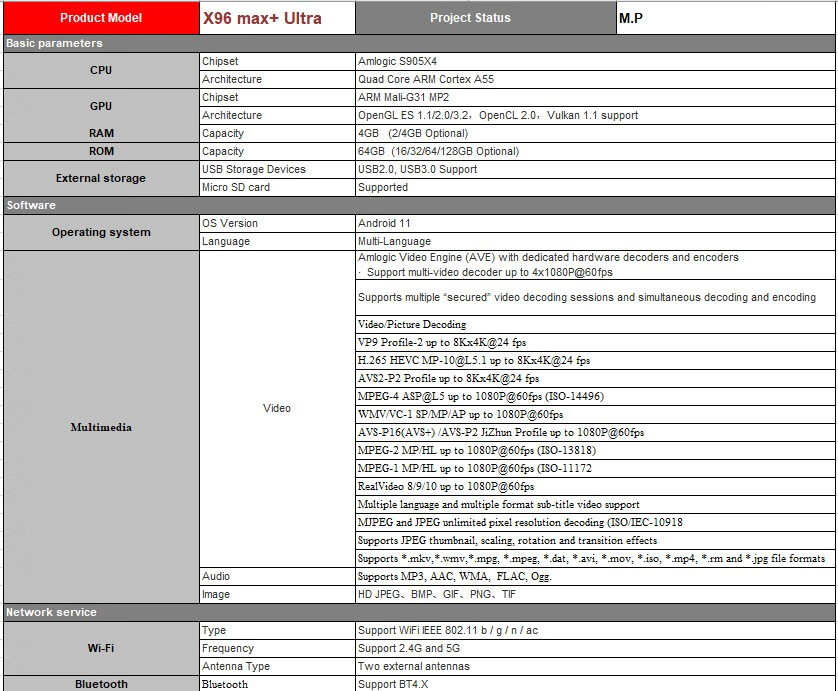Select the "Supports MP3, AAC, WMA" audio cell

click(x=595, y=576)
